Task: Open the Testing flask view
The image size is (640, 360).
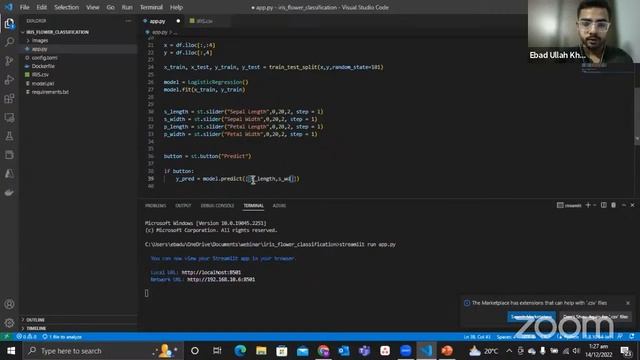Action: [x=9, y=136]
